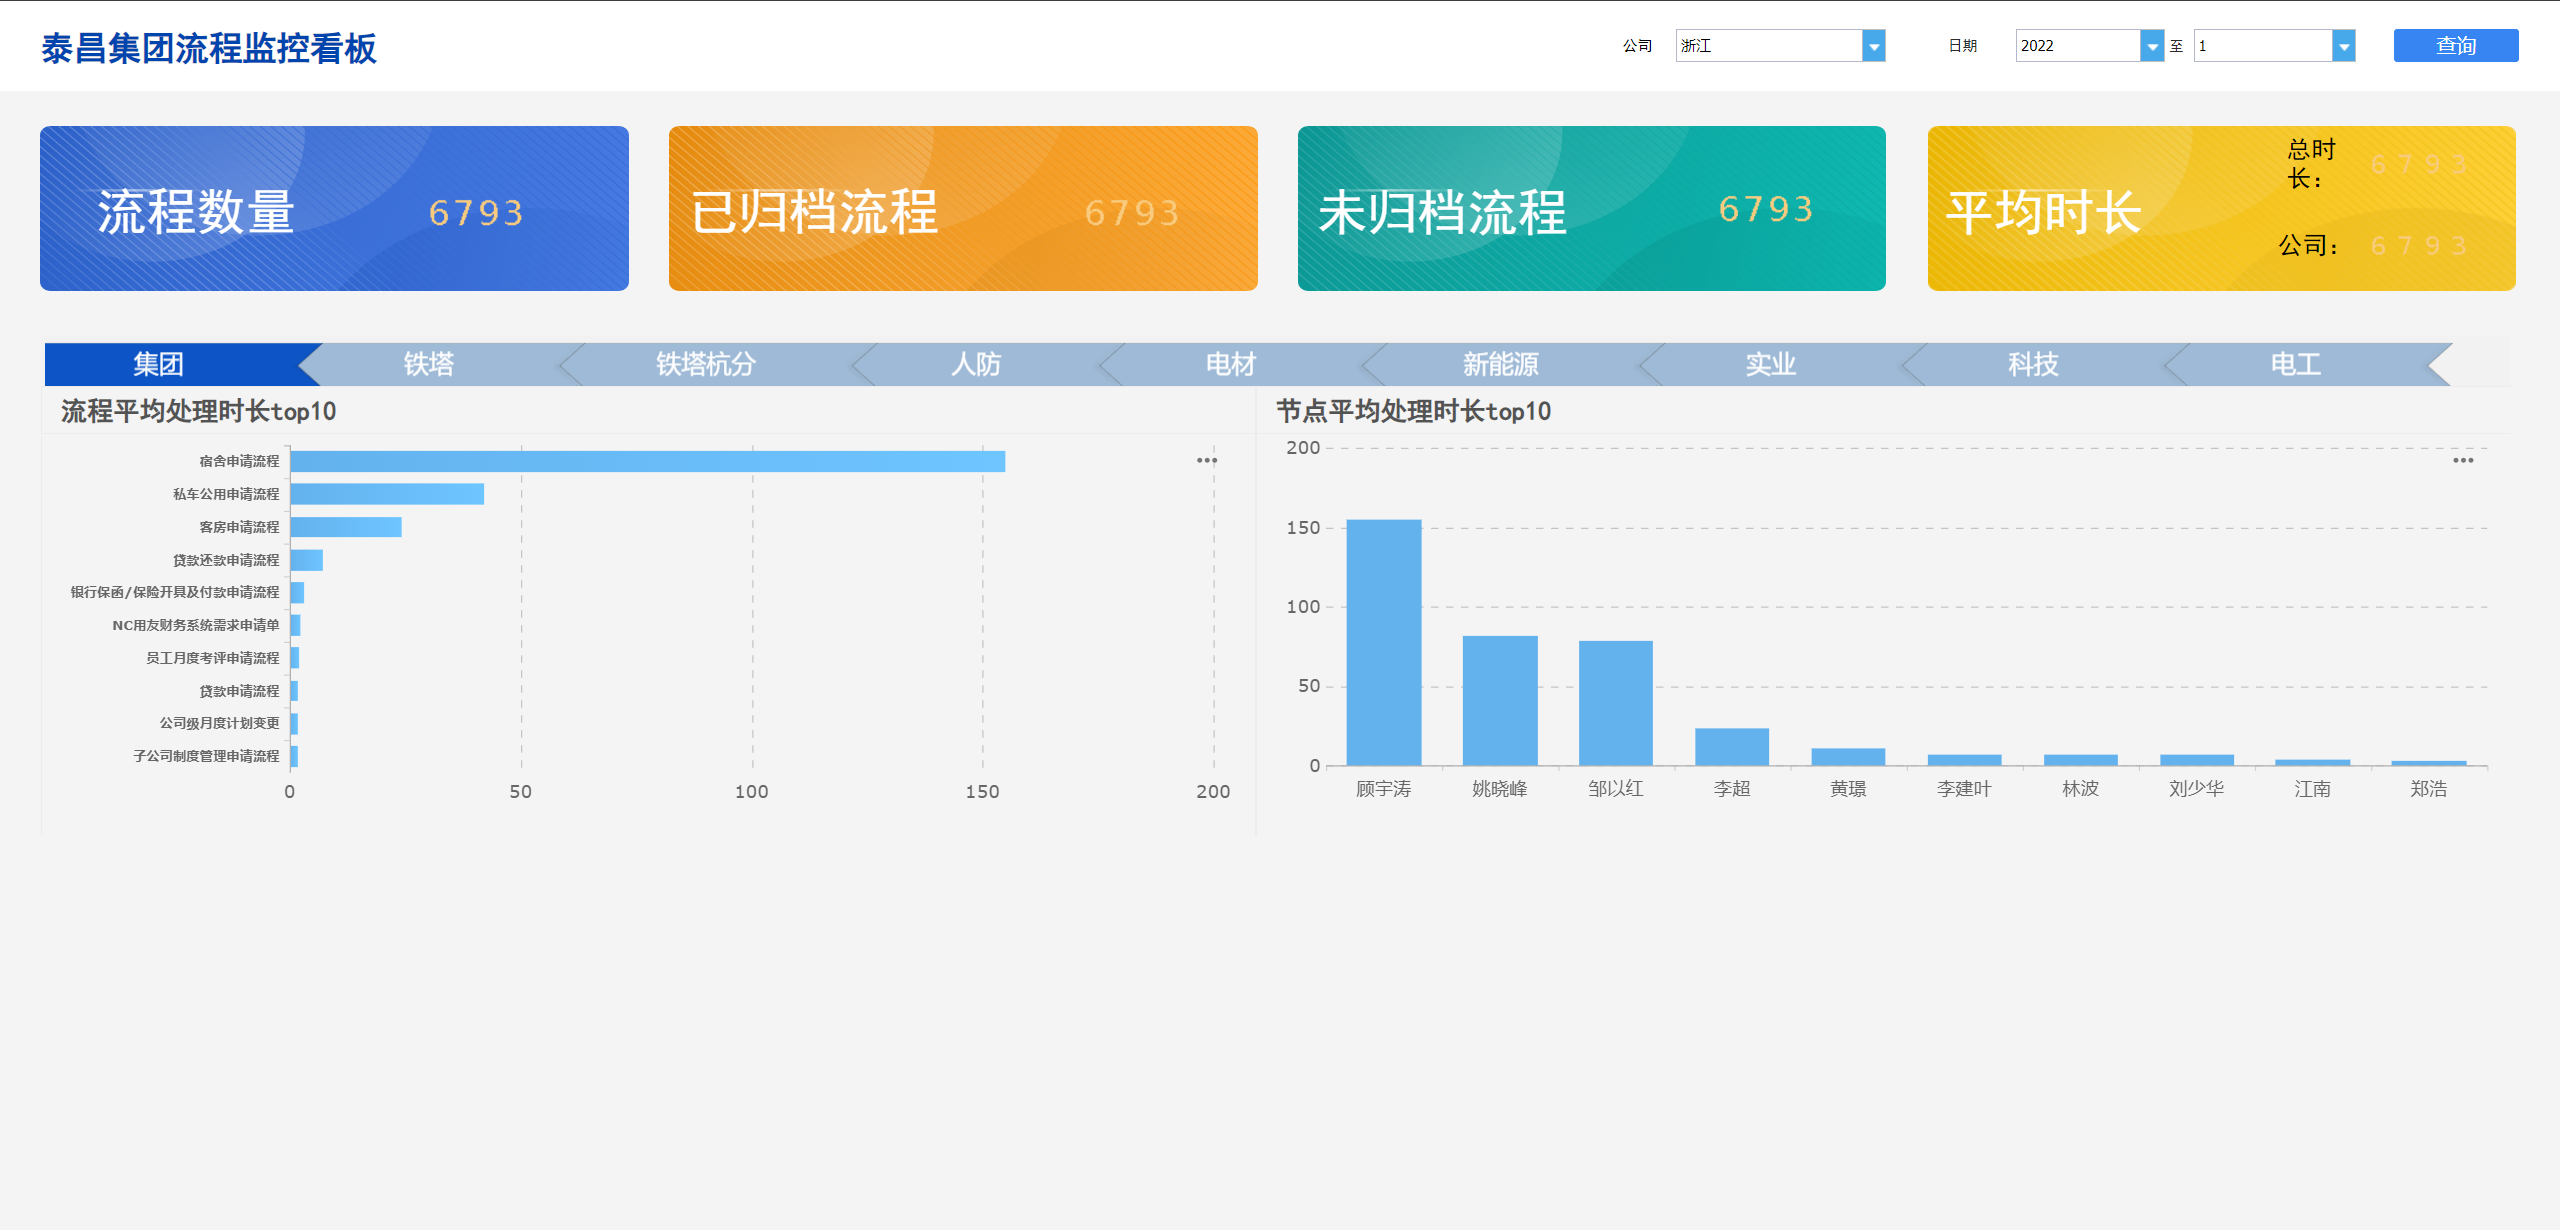Viewport: 2560px width, 1230px height.
Task: Switch to the 铁塔杭分 tab
Action: pos(706,364)
